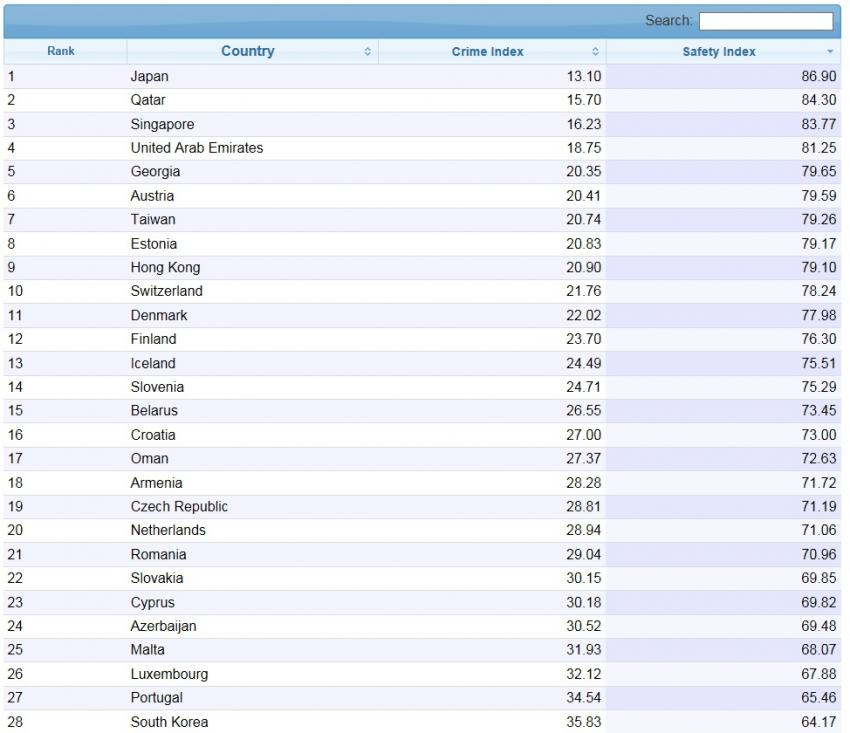
Task: Select the Luxembourg country cell
Action: pos(253,674)
